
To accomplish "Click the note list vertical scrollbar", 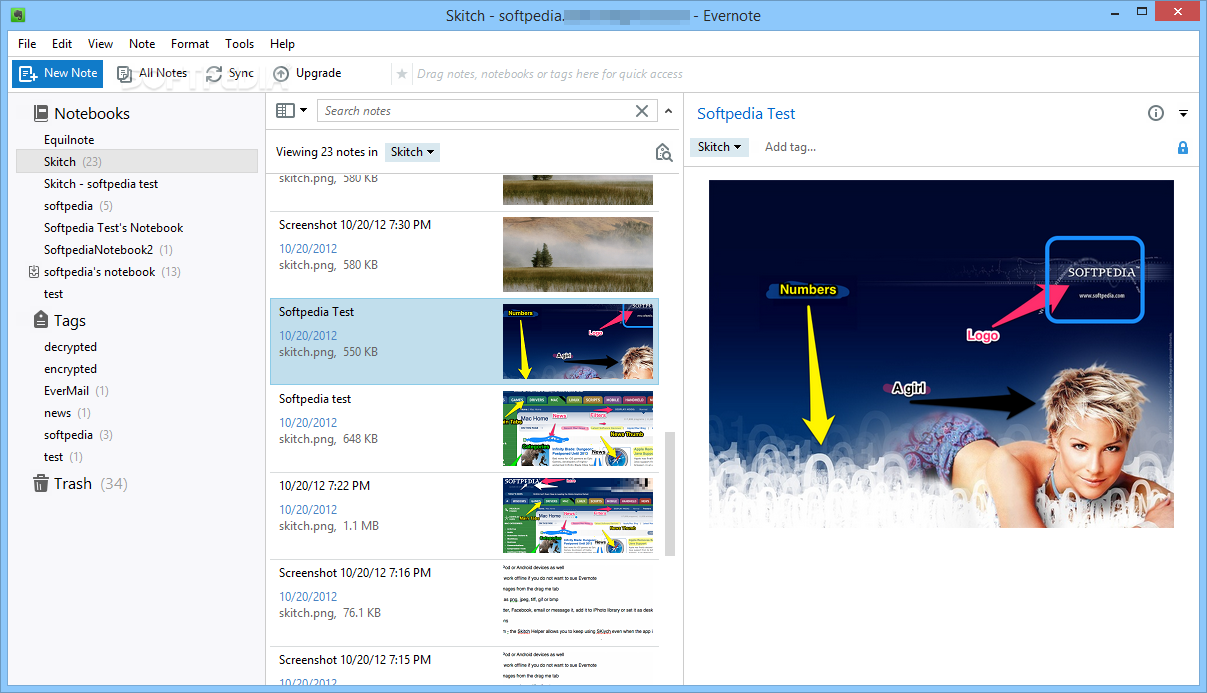I will (x=670, y=494).
